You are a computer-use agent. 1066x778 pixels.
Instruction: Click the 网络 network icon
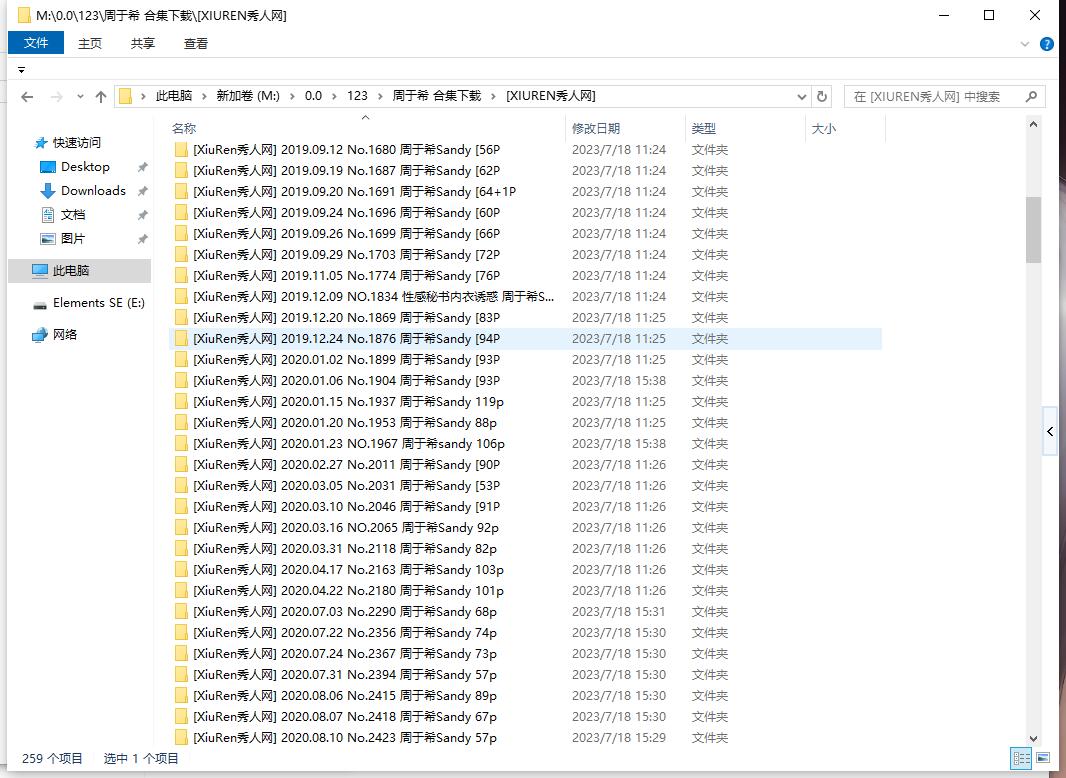tap(40, 335)
